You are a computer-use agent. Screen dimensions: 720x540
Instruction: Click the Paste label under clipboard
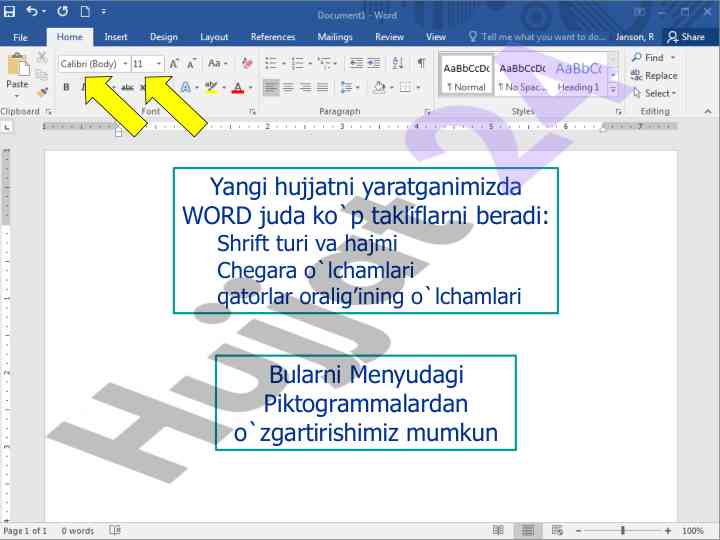[17, 84]
